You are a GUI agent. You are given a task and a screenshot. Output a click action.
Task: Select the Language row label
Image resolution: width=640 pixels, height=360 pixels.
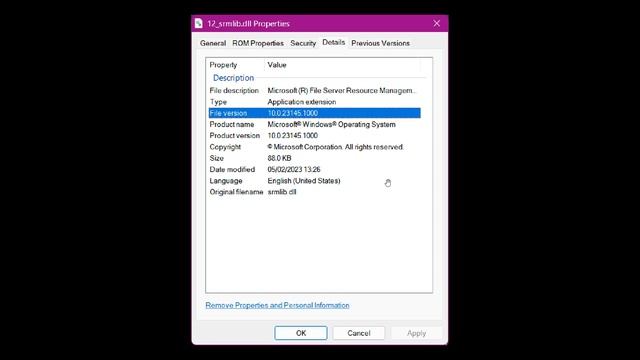tap(226, 181)
